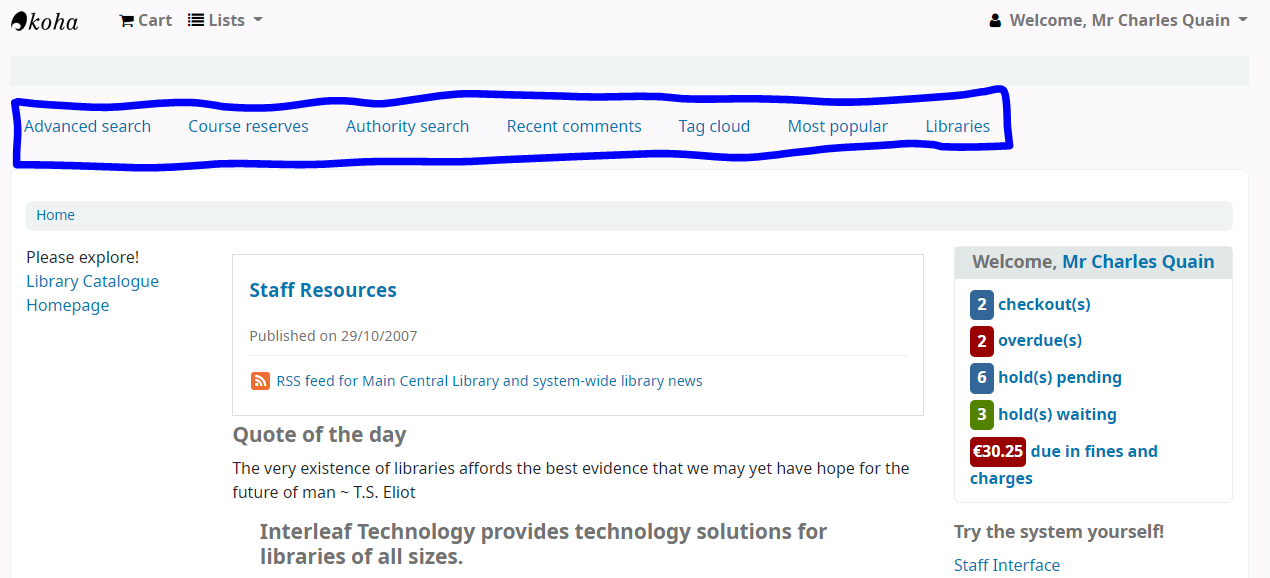Click the Please explore! text
Image resolution: width=1270 pixels, height=578 pixels.
point(83,257)
